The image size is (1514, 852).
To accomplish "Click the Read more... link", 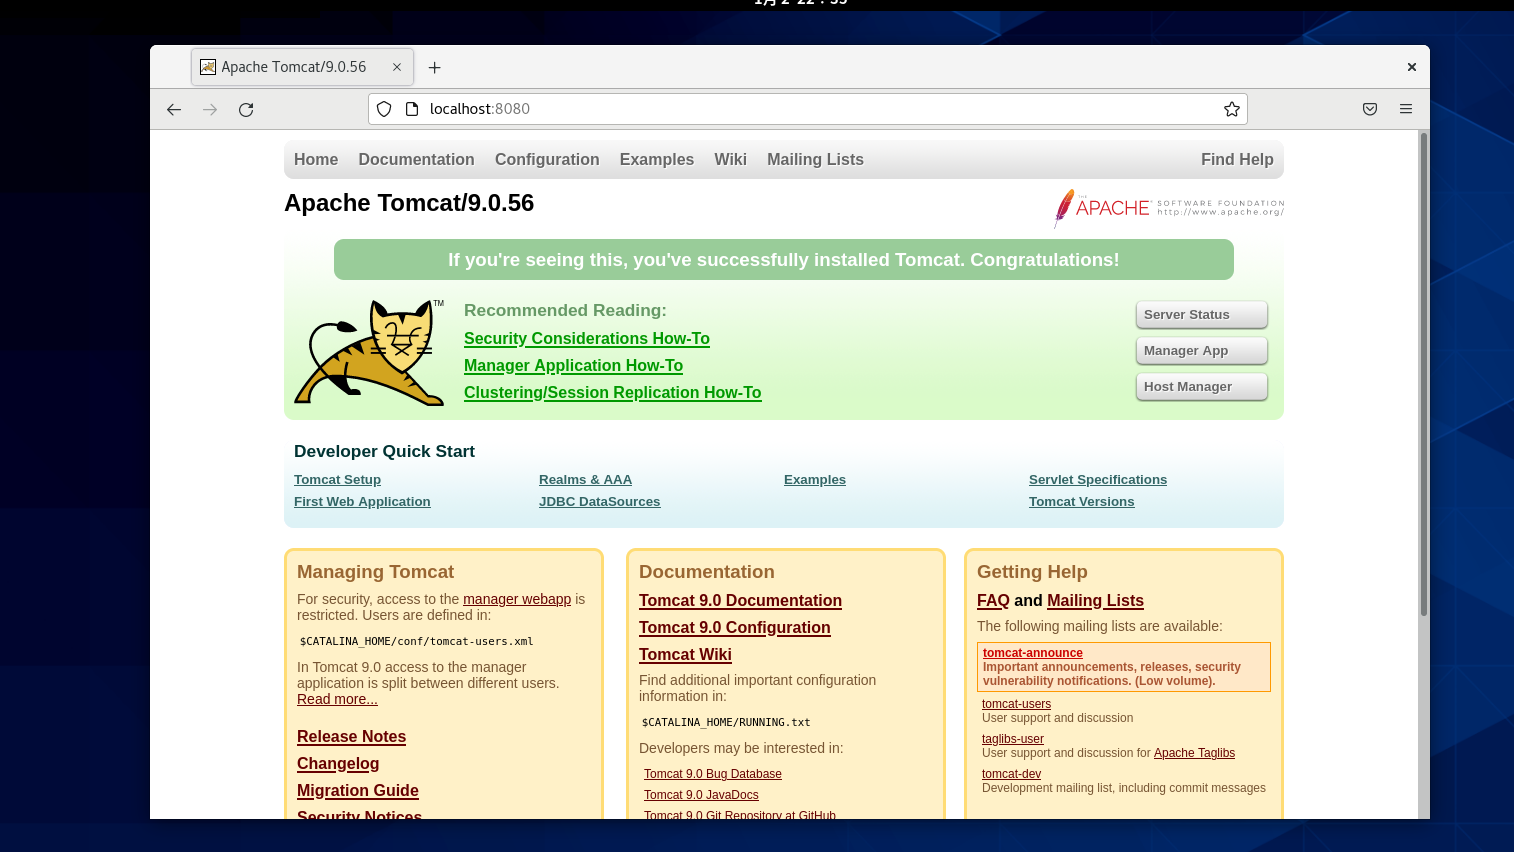I will click(337, 699).
